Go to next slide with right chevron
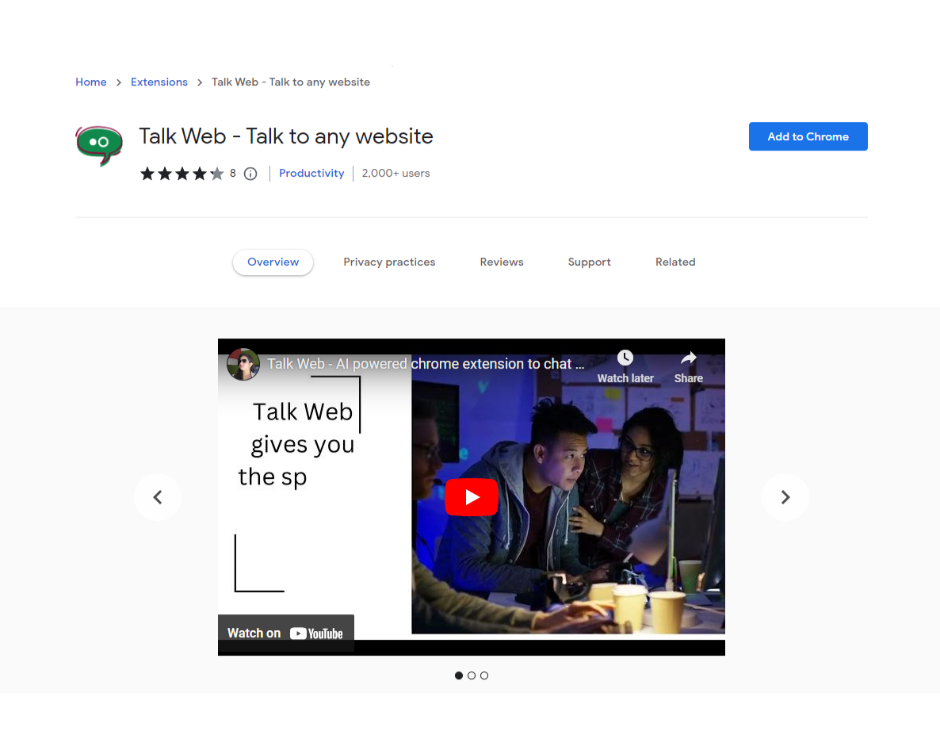This screenshot has height=750, width=940. pyautogui.click(x=785, y=497)
